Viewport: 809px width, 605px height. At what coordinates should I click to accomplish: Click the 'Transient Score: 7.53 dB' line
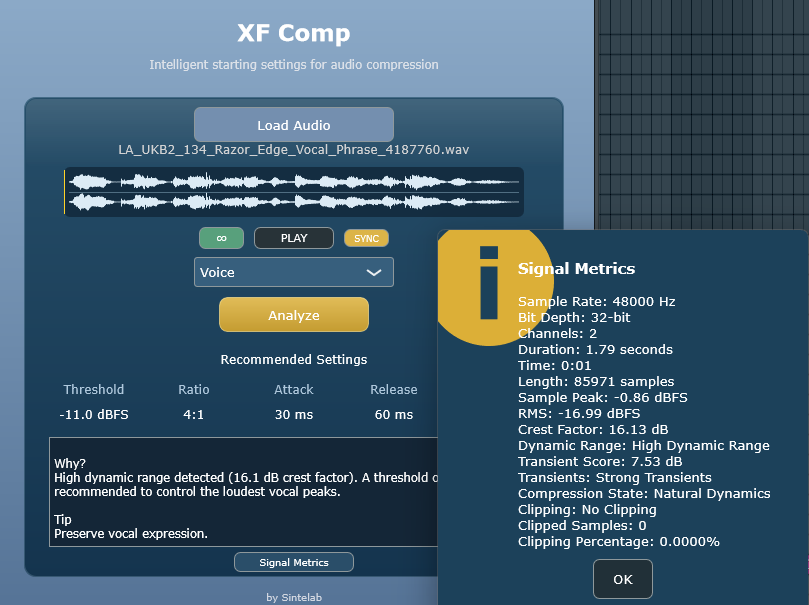tap(600, 462)
